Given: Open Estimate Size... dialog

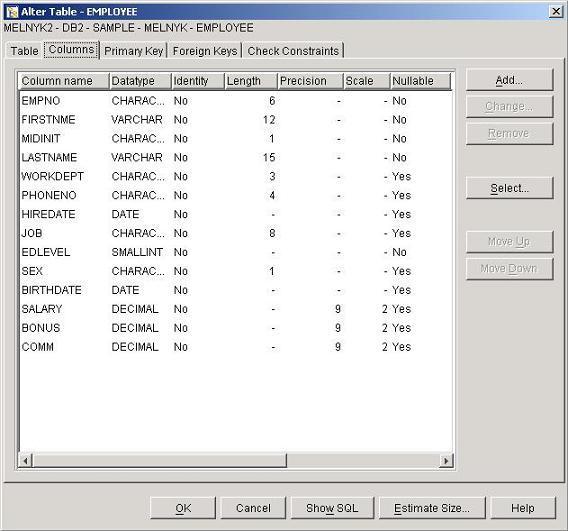Looking at the screenshot, I should [x=432, y=508].
